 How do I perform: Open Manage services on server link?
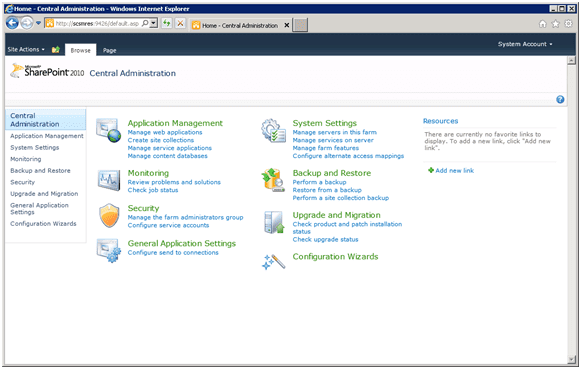pyautogui.click(x=333, y=140)
